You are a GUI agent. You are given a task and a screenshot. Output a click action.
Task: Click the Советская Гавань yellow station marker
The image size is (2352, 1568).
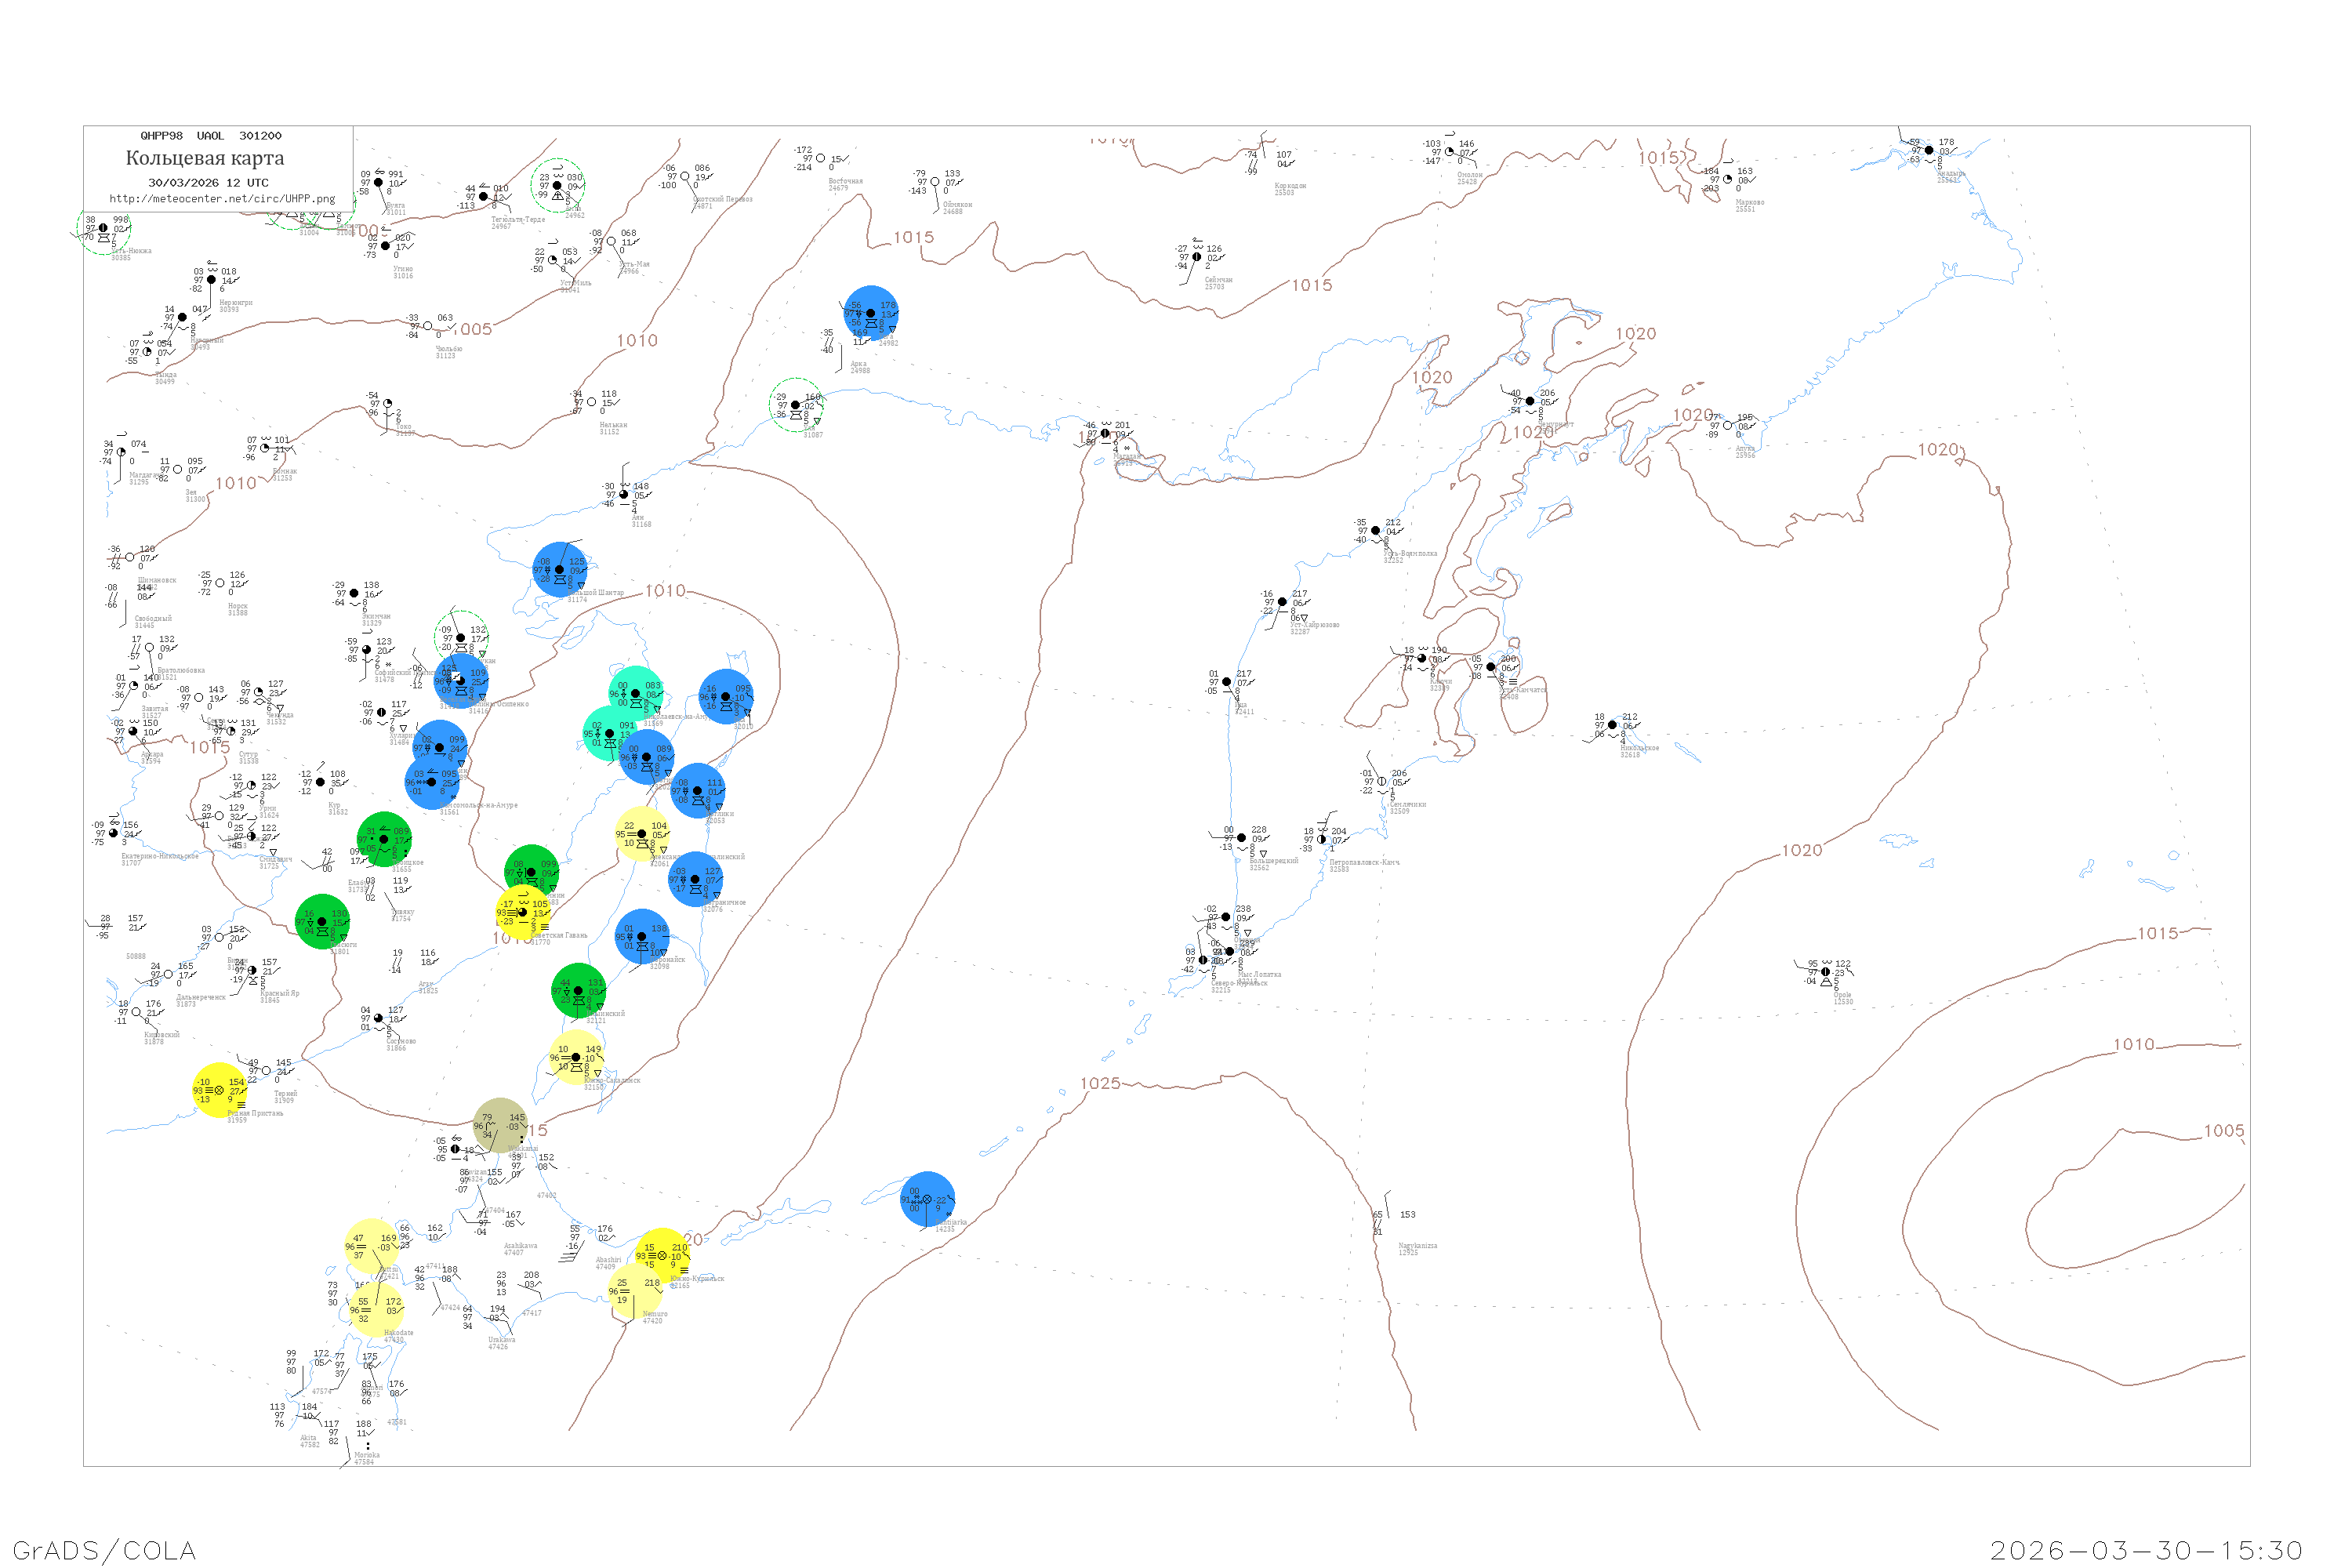[x=522, y=912]
